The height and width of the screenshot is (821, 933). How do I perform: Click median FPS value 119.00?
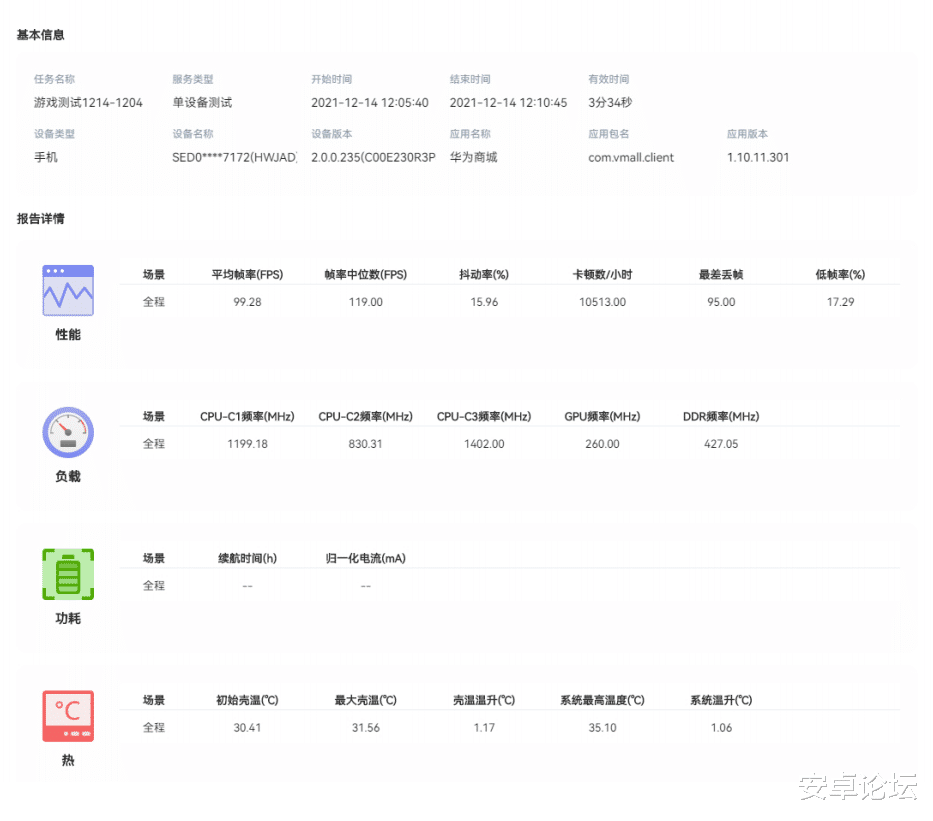[365, 302]
